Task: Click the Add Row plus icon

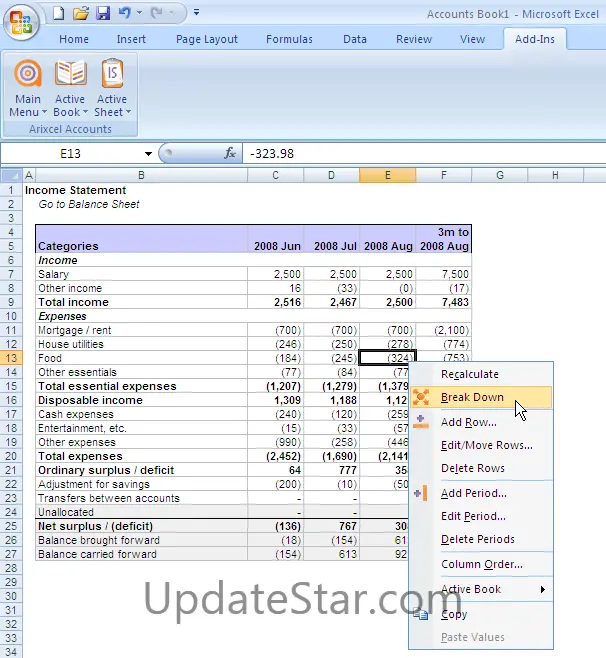Action: (x=420, y=421)
